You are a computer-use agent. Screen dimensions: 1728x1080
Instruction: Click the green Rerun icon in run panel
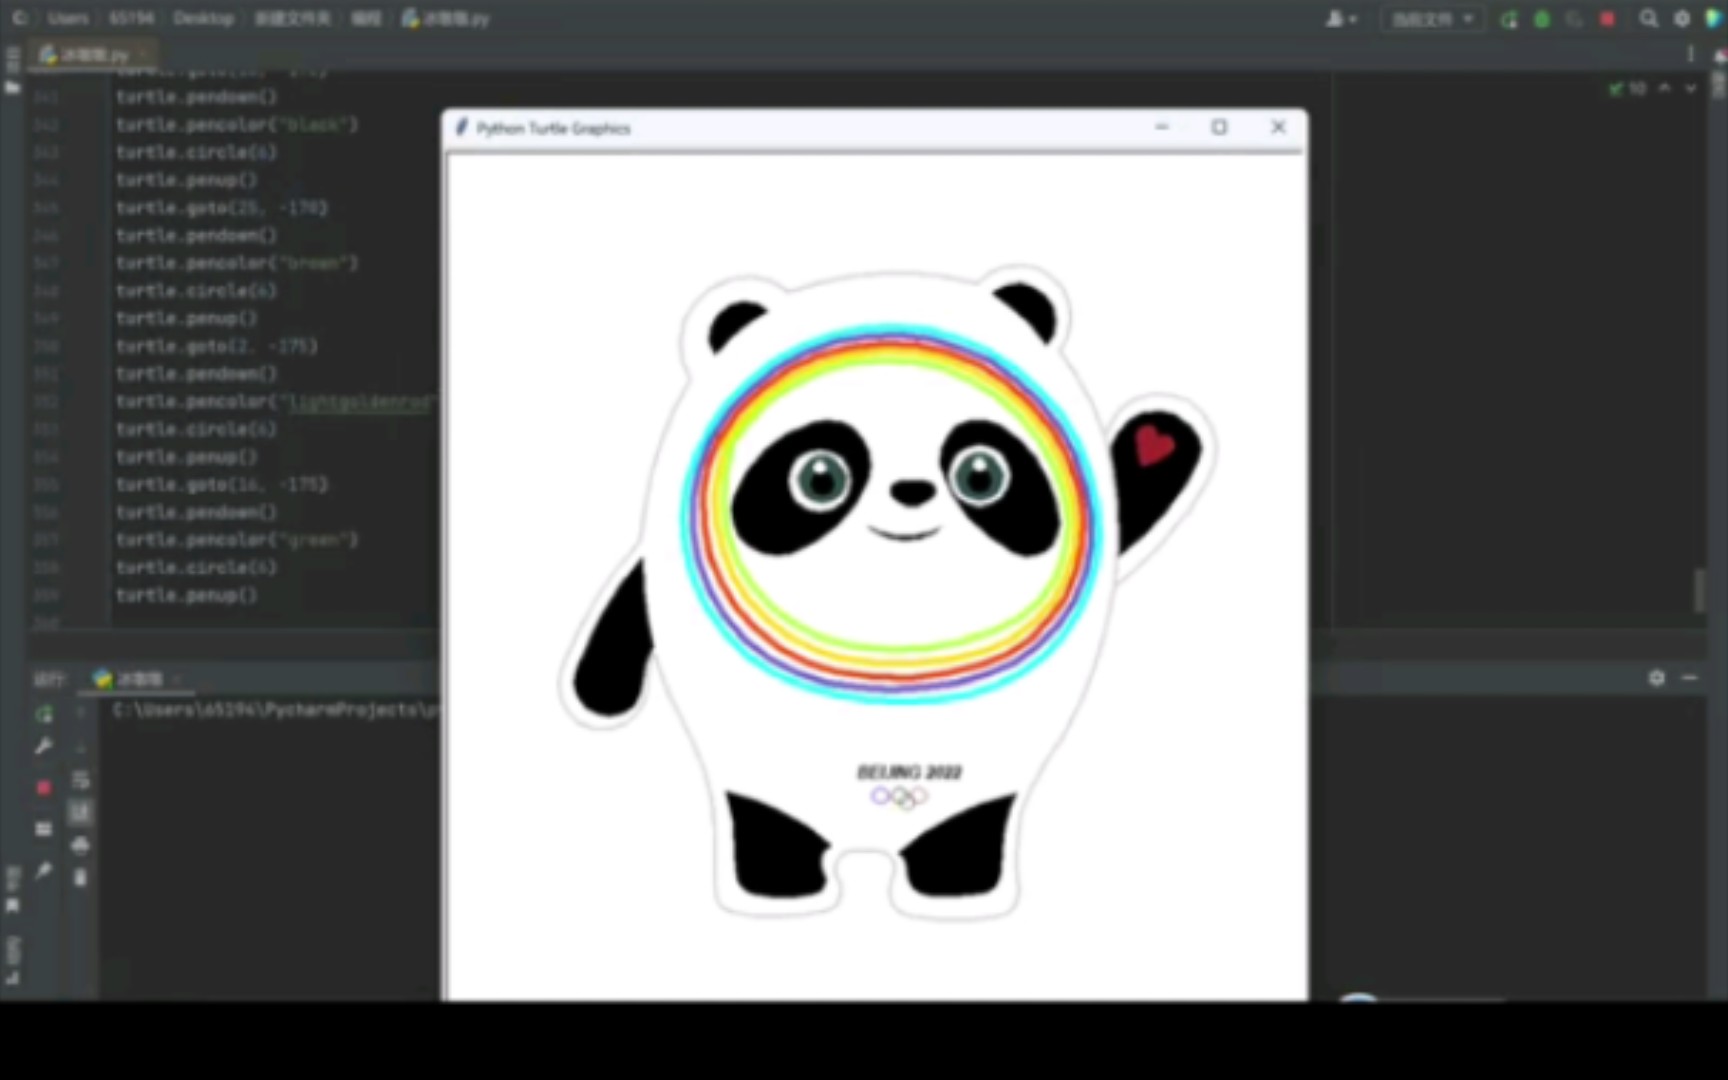coord(43,715)
